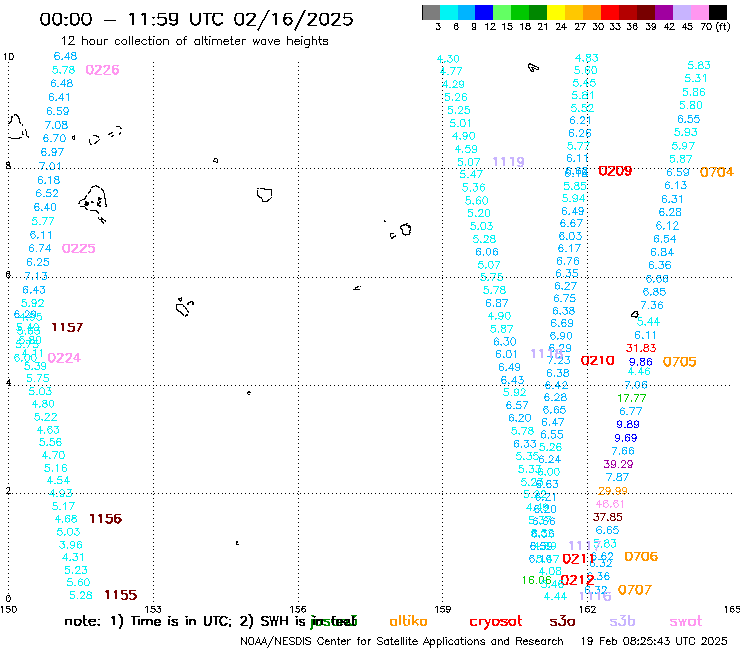Click the longitude axis label 153
740x650 pixels.
[153, 609]
